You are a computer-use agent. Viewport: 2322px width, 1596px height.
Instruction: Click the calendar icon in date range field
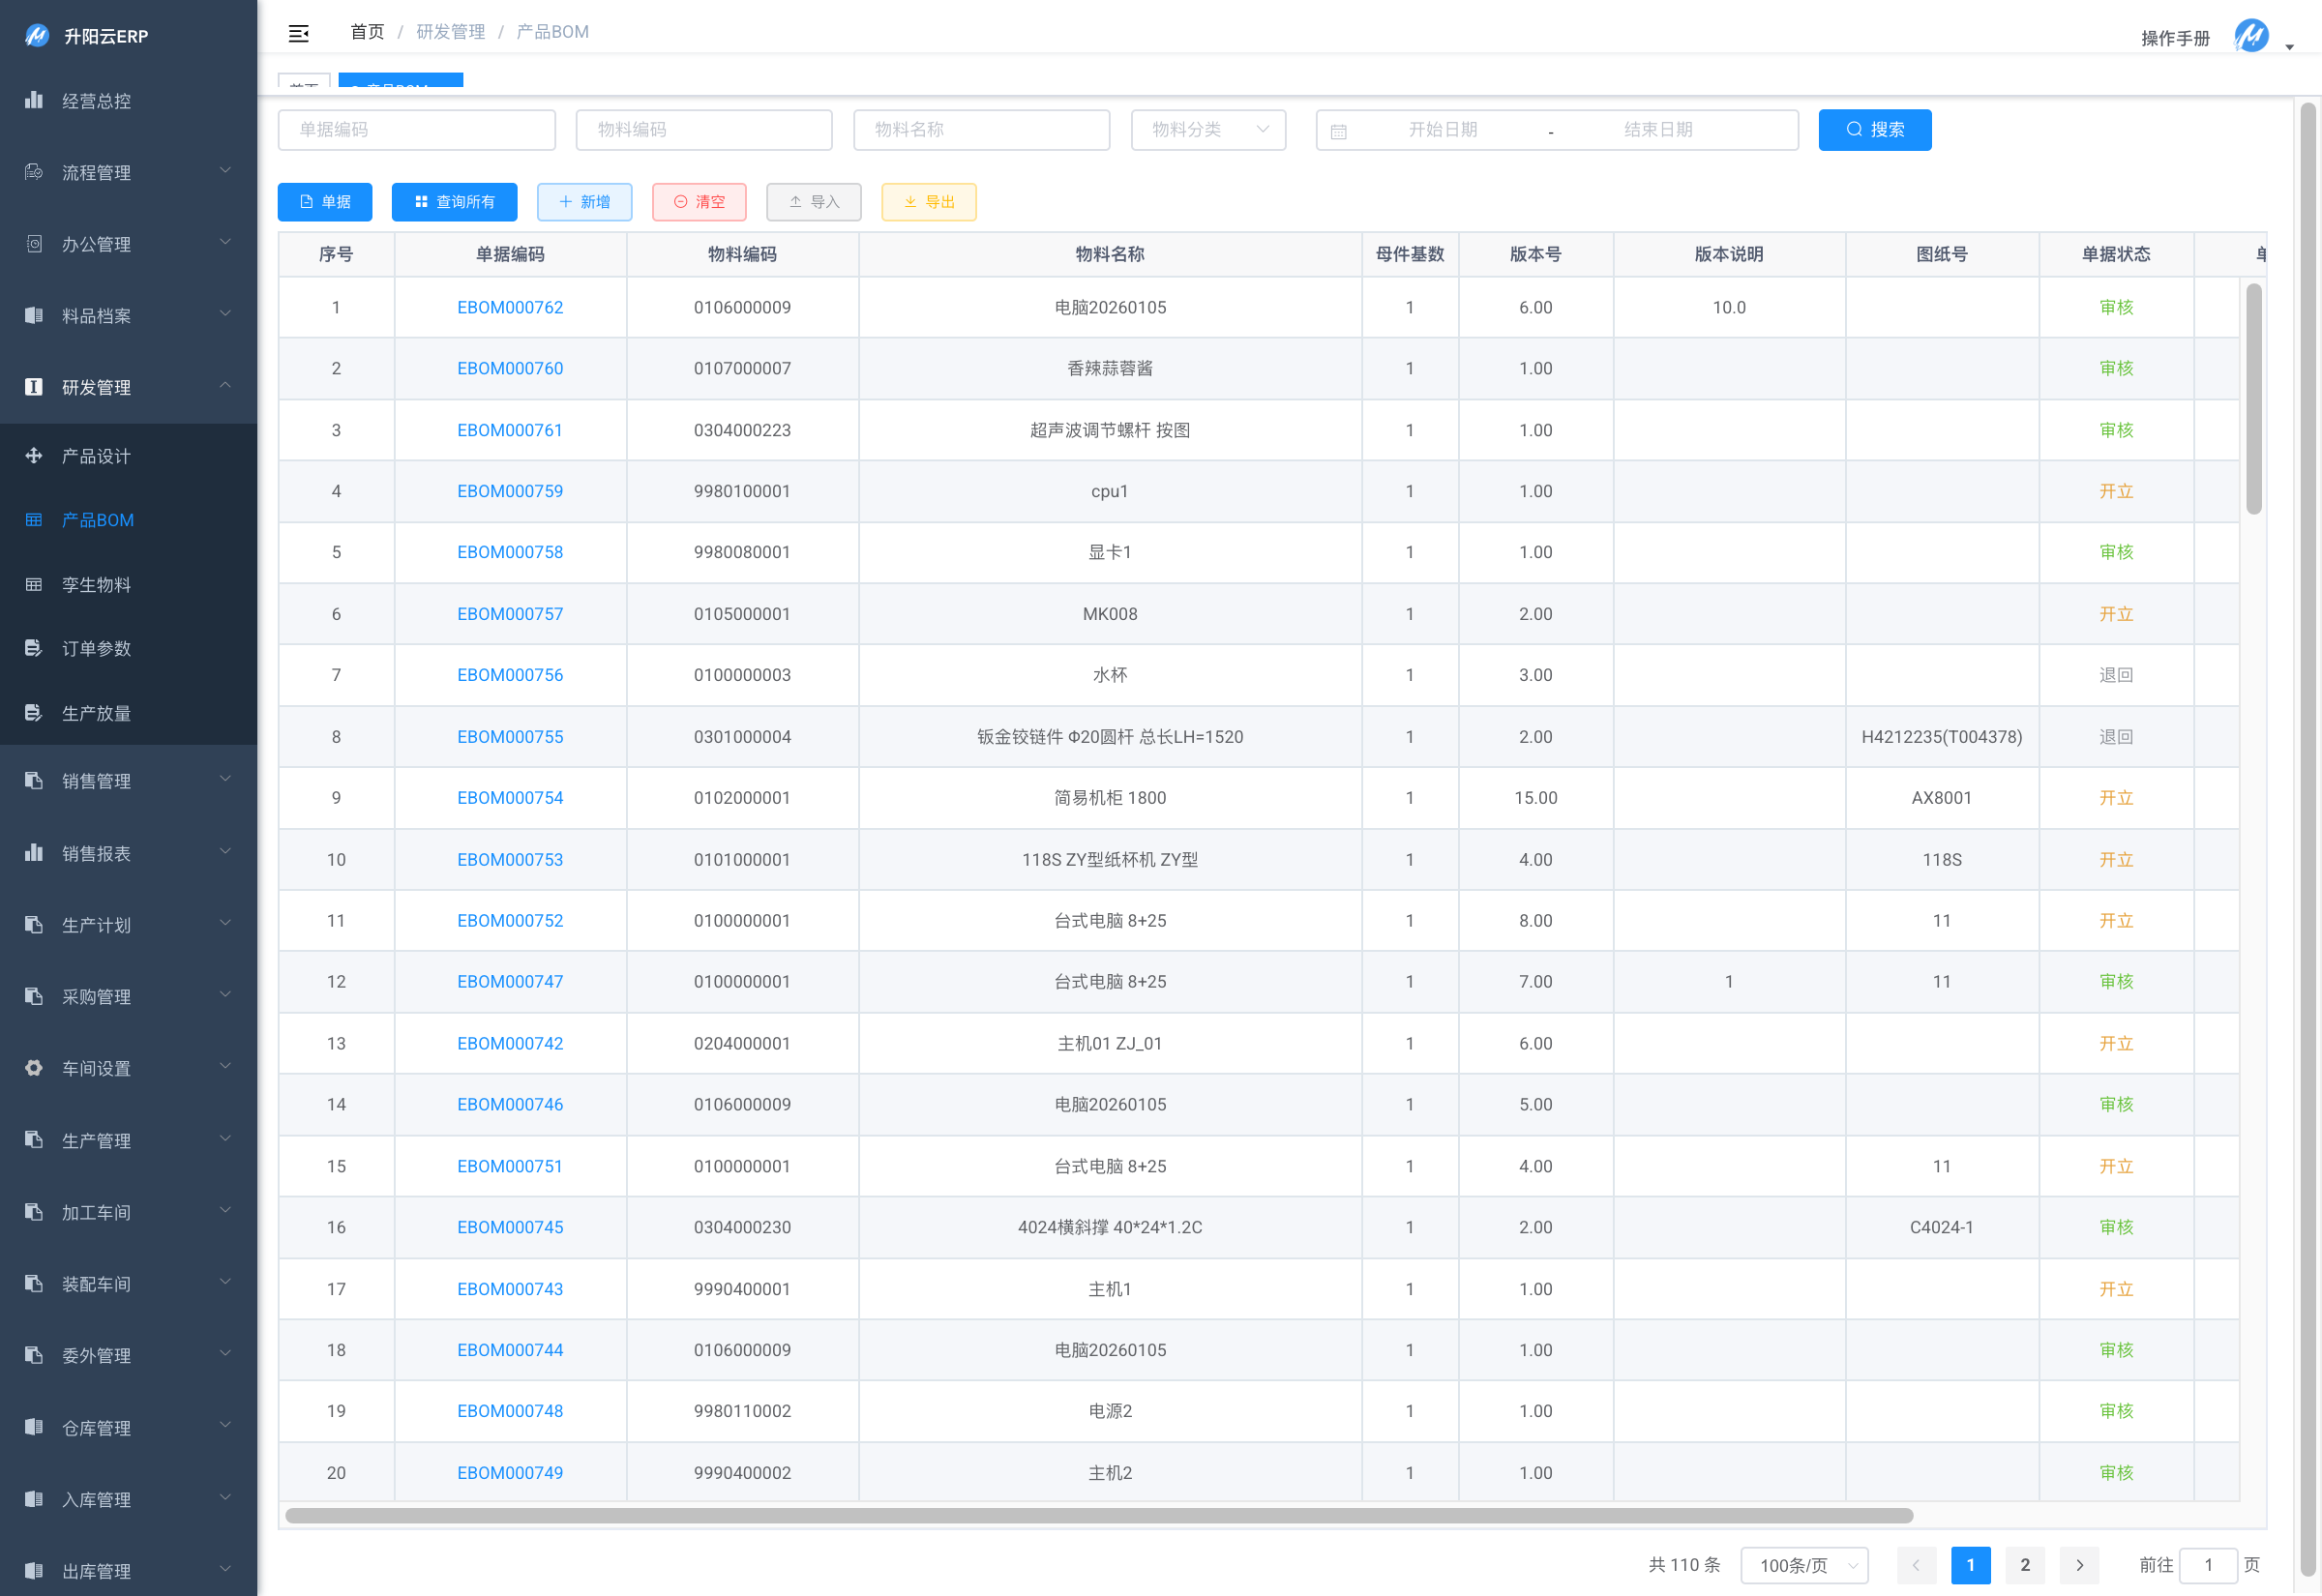coord(1339,131)
